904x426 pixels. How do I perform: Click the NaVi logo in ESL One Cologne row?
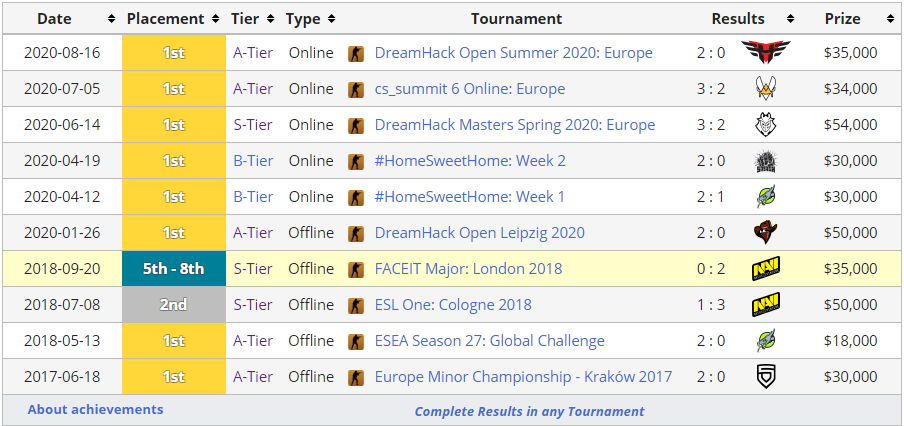click(766, 305)
